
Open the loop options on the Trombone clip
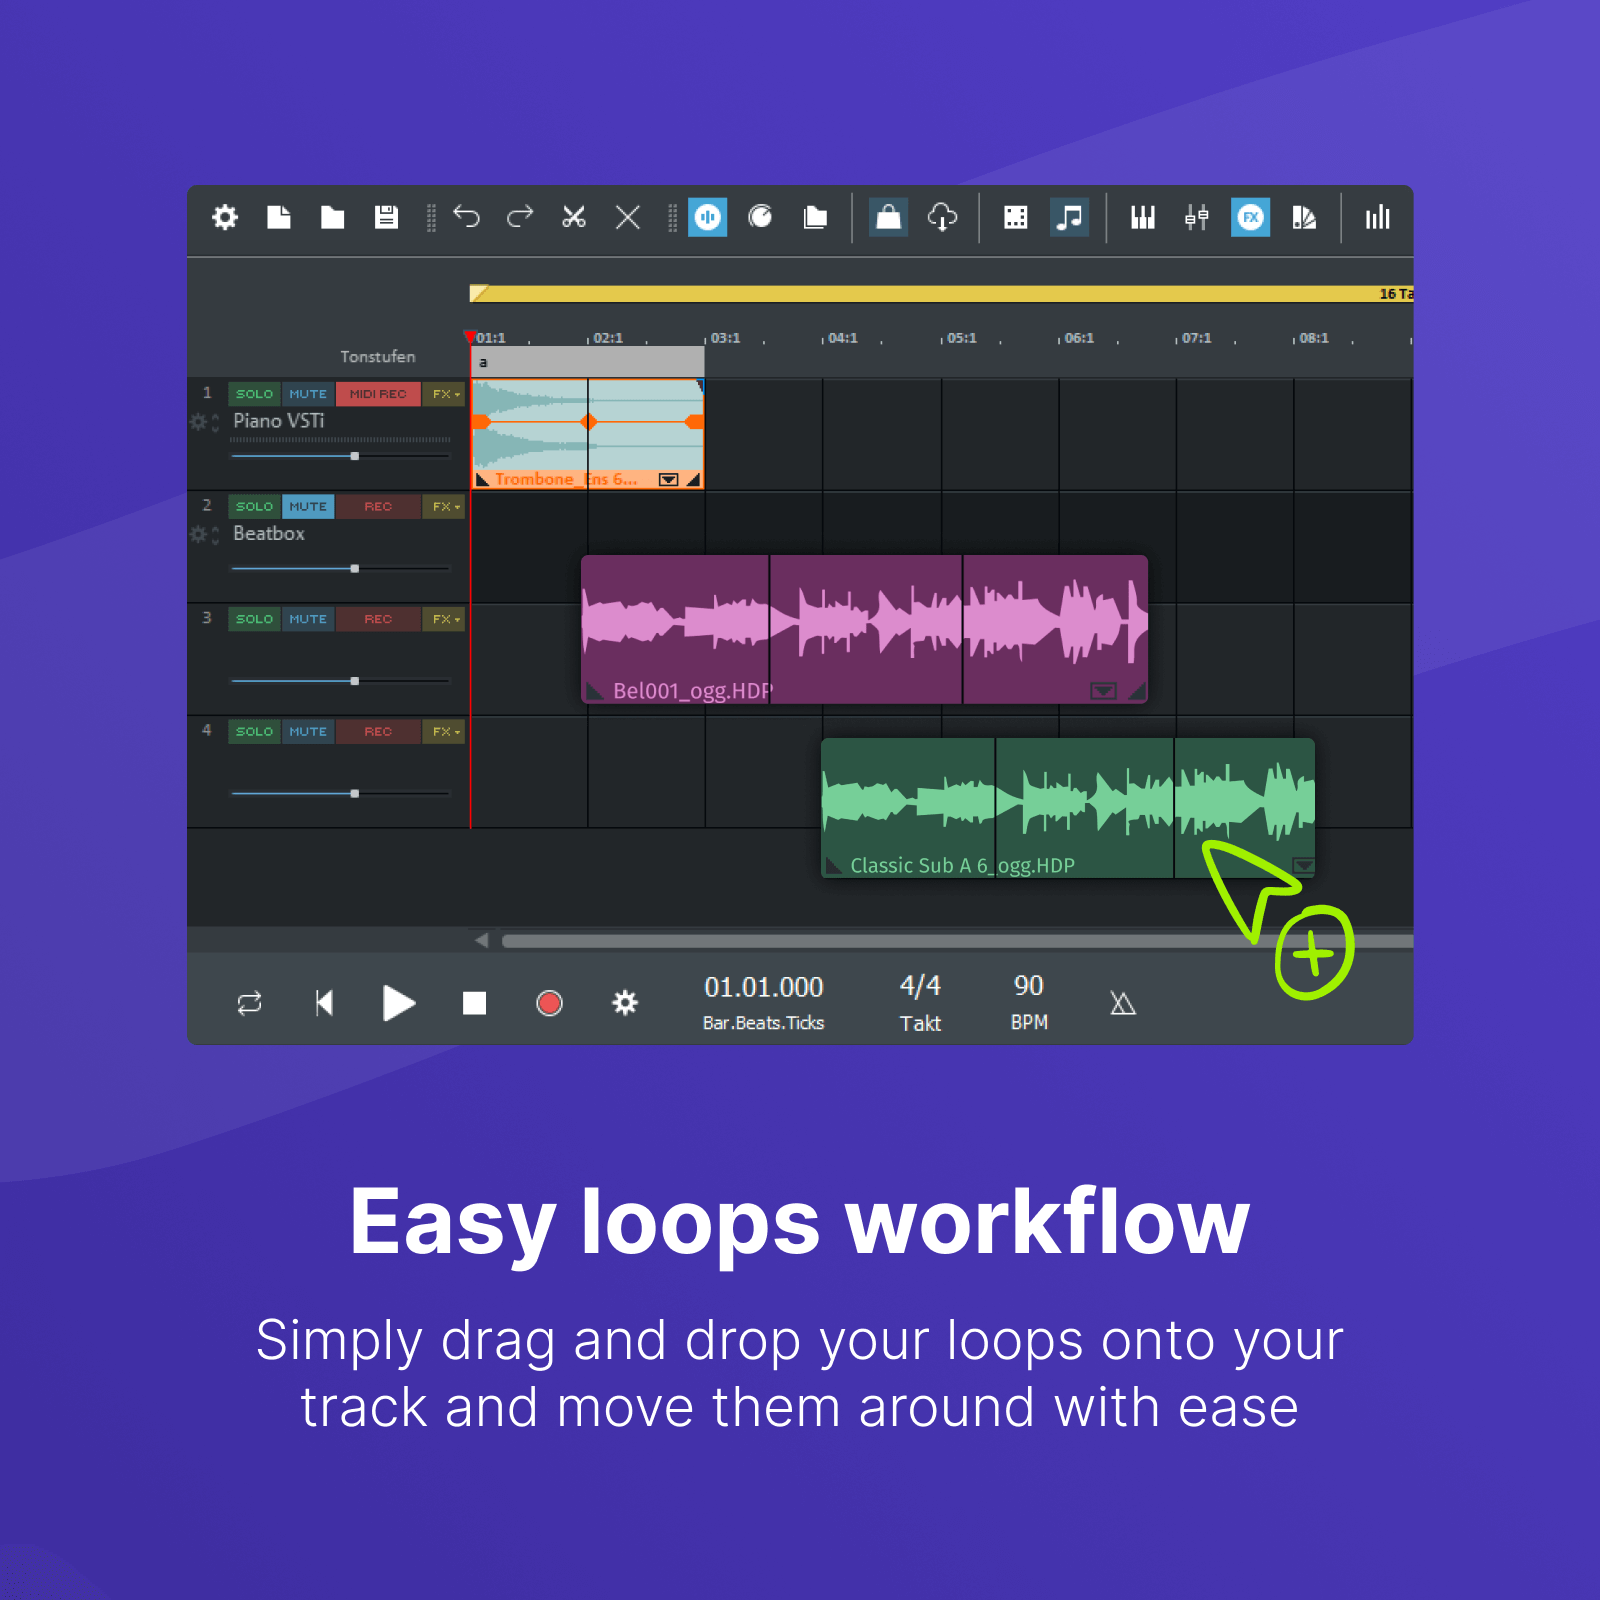[670, 479]
